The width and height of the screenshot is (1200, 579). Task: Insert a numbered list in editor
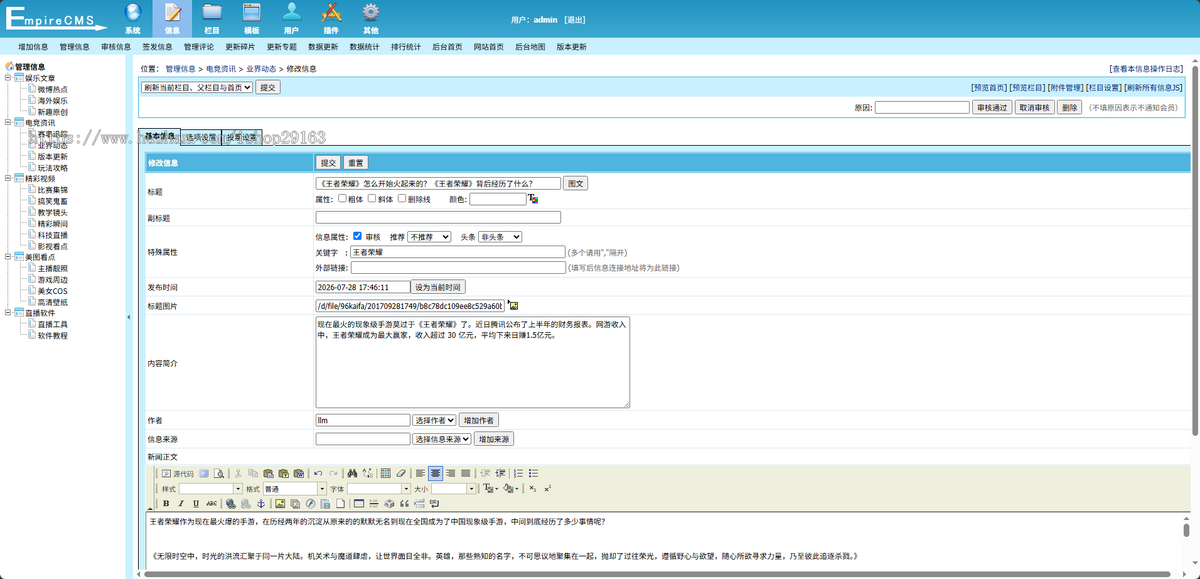click(518, 473)
